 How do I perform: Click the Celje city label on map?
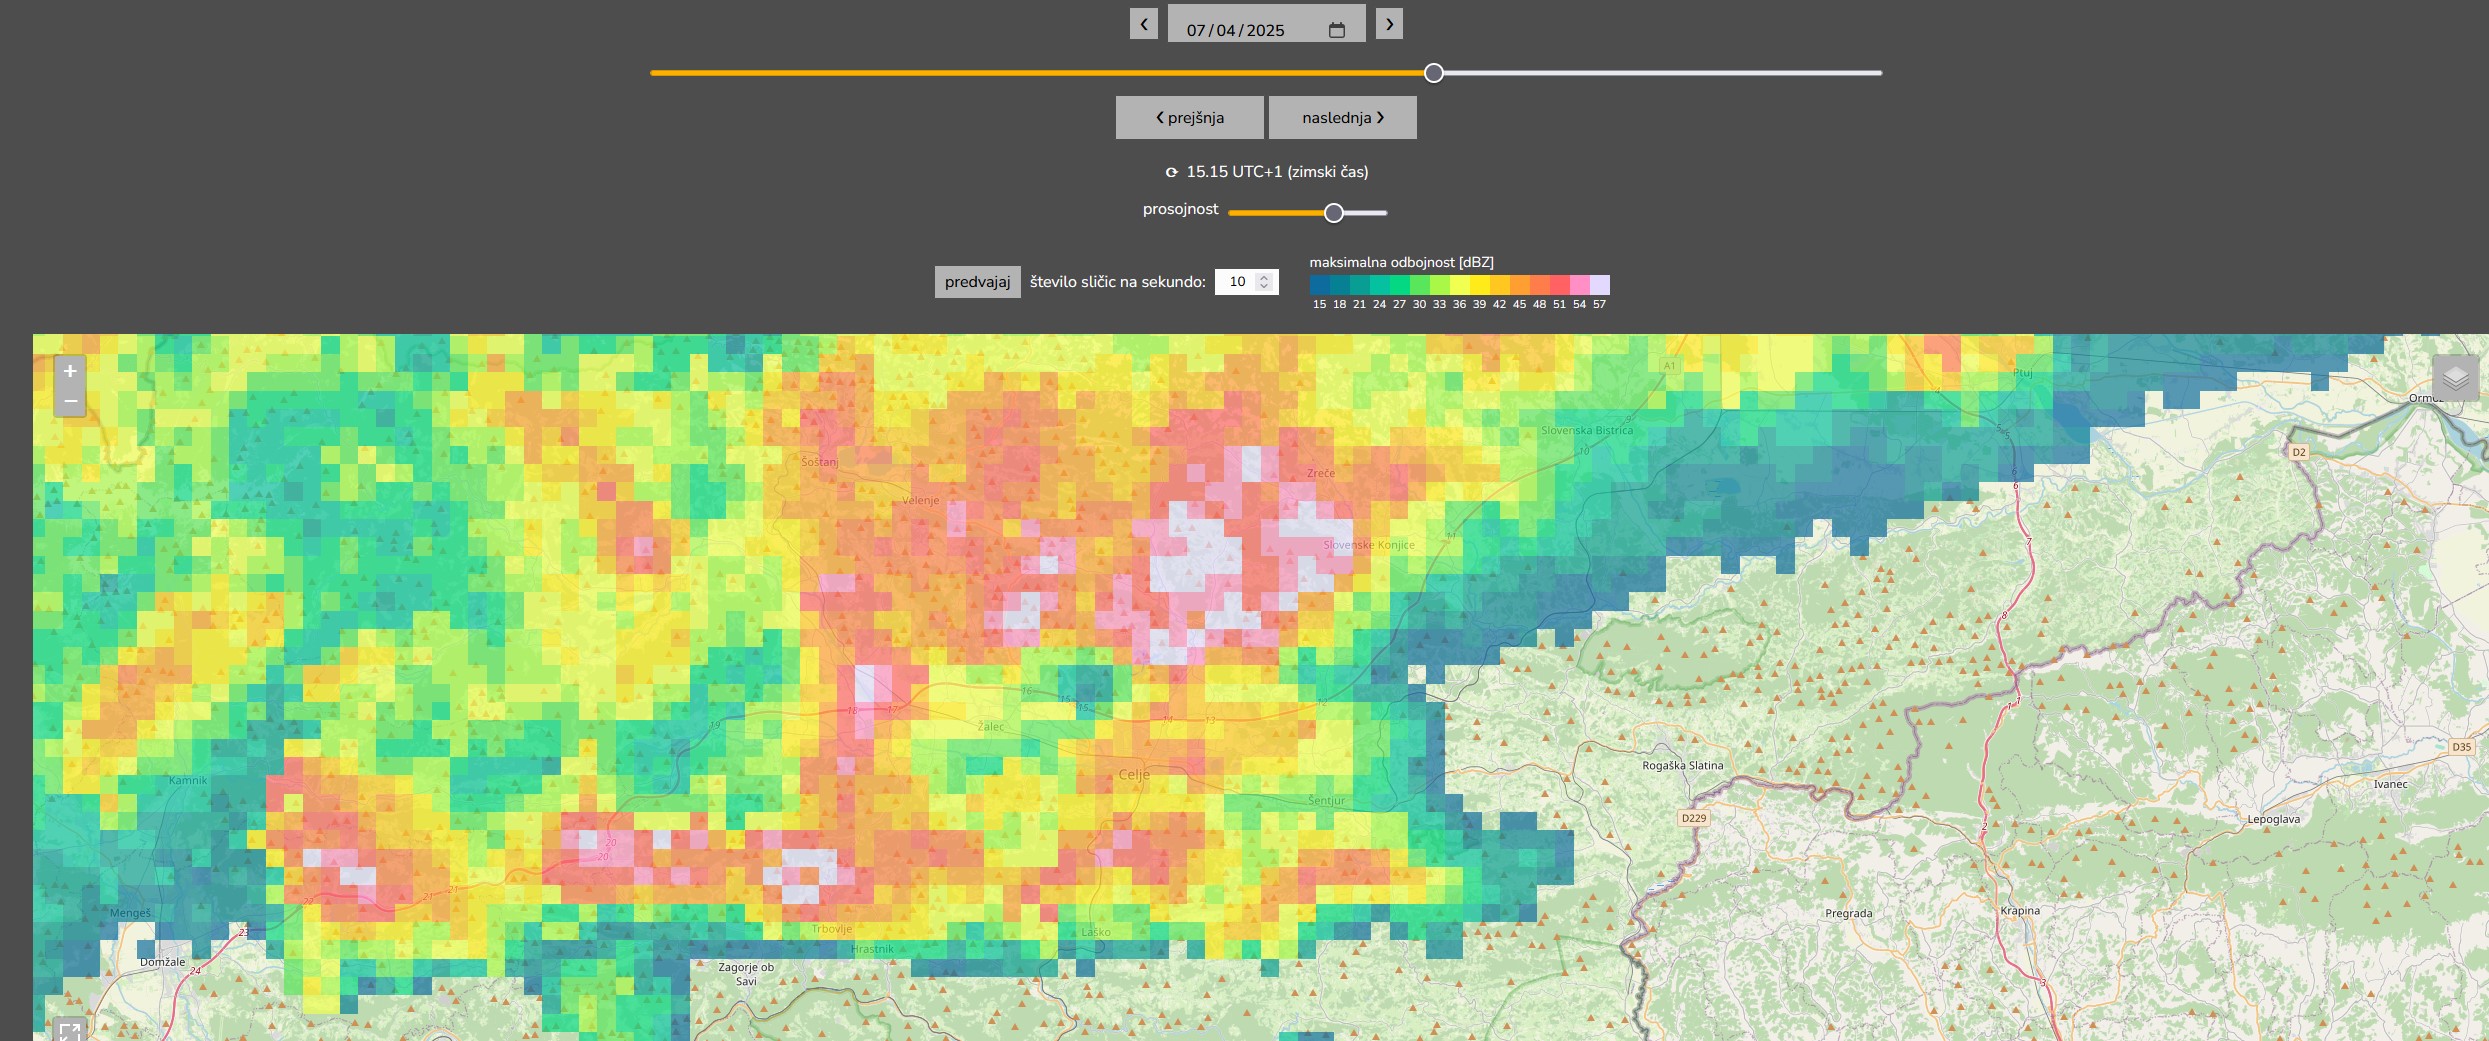click(1134, 775)
